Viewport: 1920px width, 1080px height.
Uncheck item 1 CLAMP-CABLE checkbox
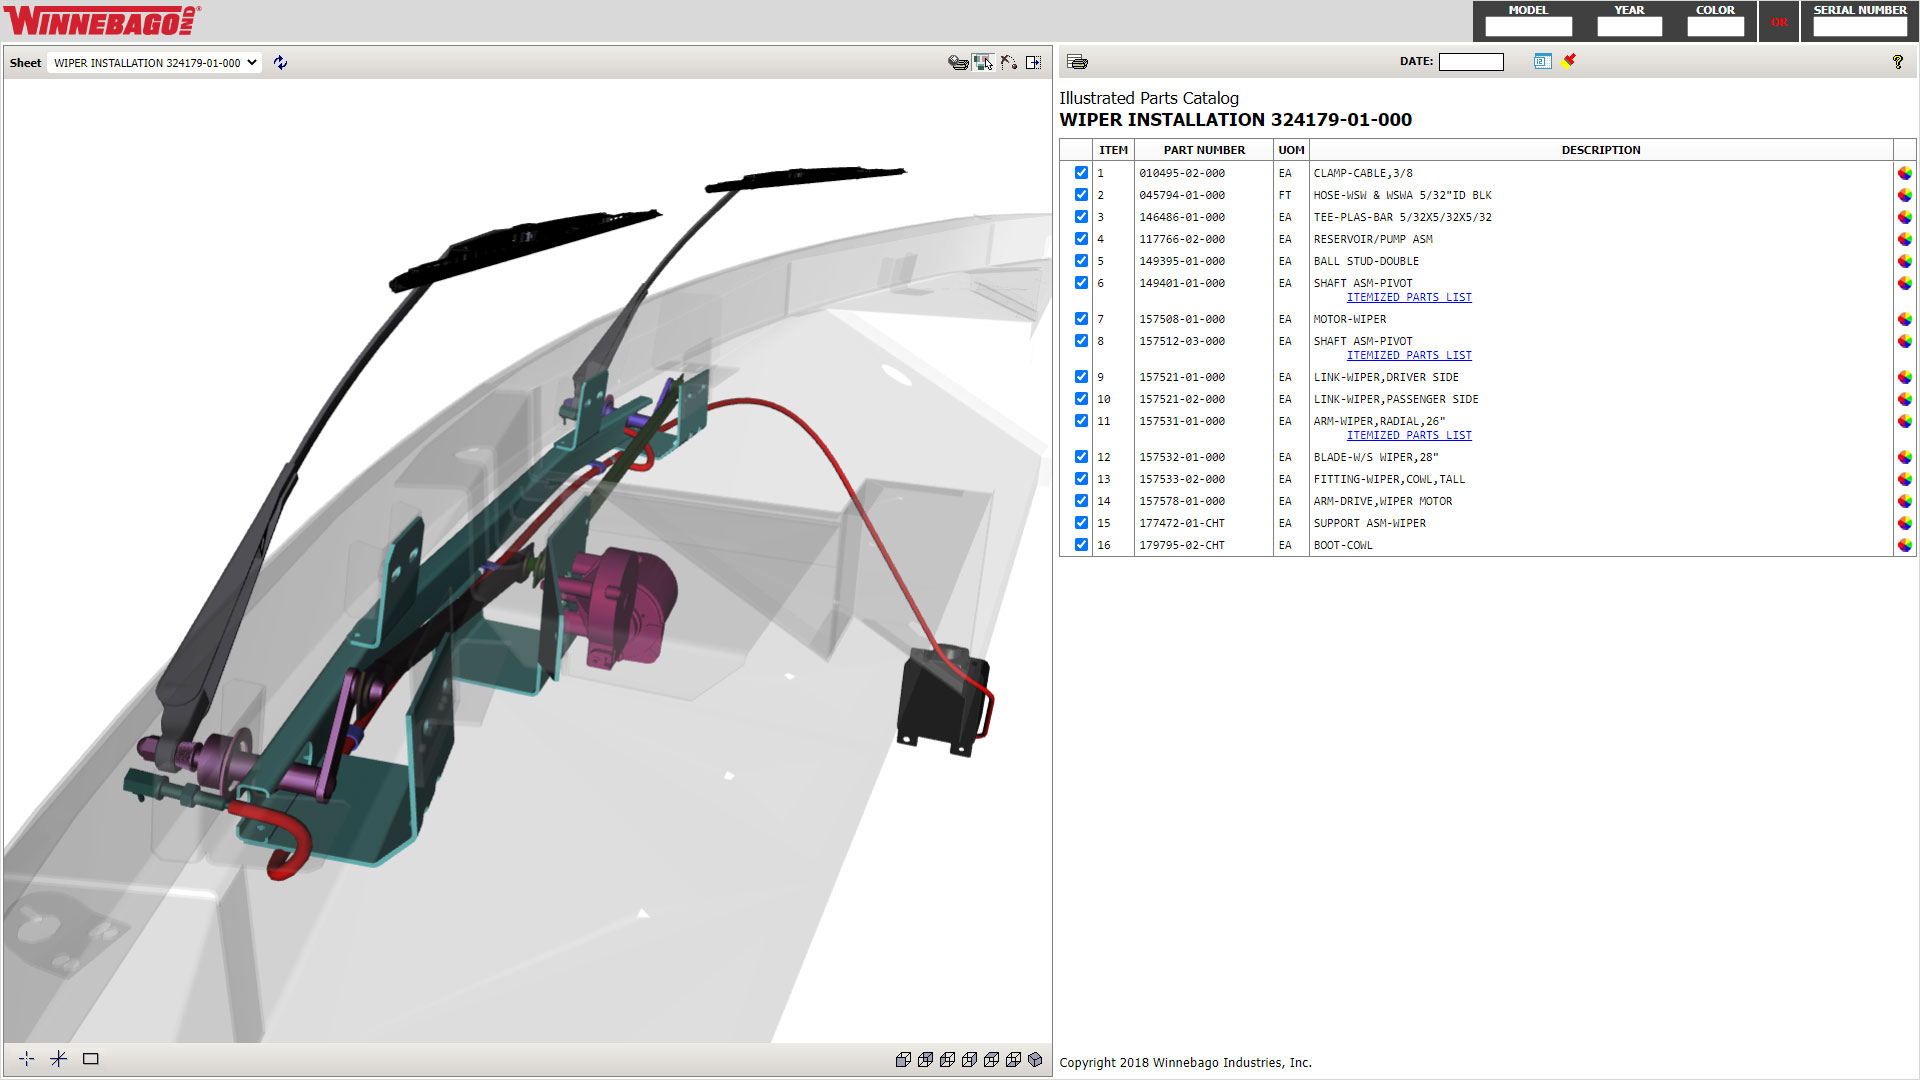1081,173
